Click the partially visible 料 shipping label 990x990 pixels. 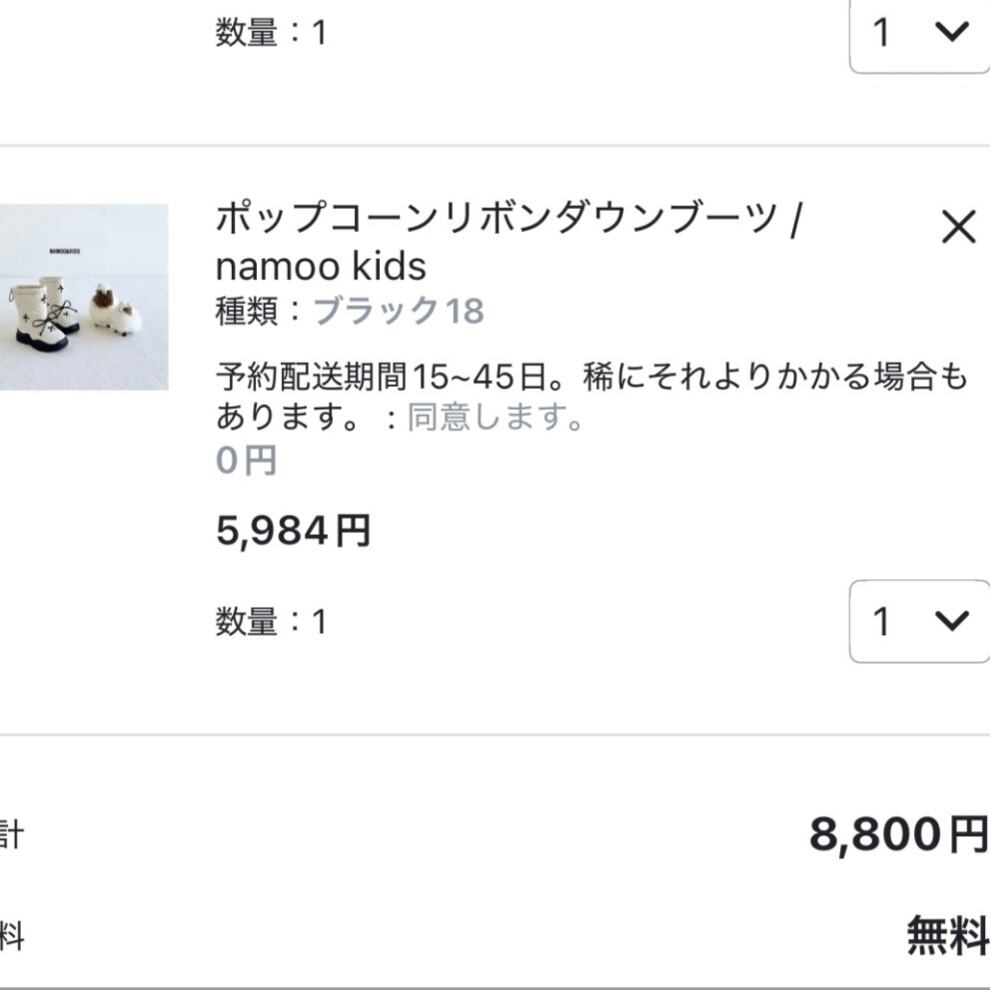click(x=10, y=937)
